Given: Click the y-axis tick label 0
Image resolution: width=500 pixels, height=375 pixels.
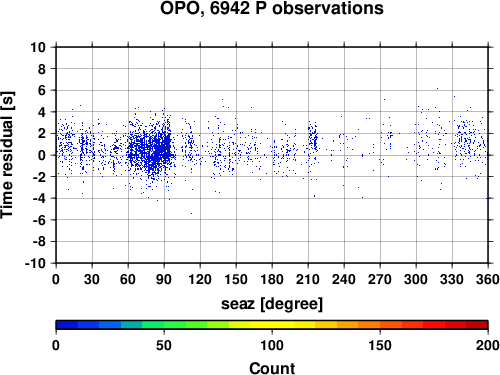Looking at the screenshot, I should pos(42,155).
